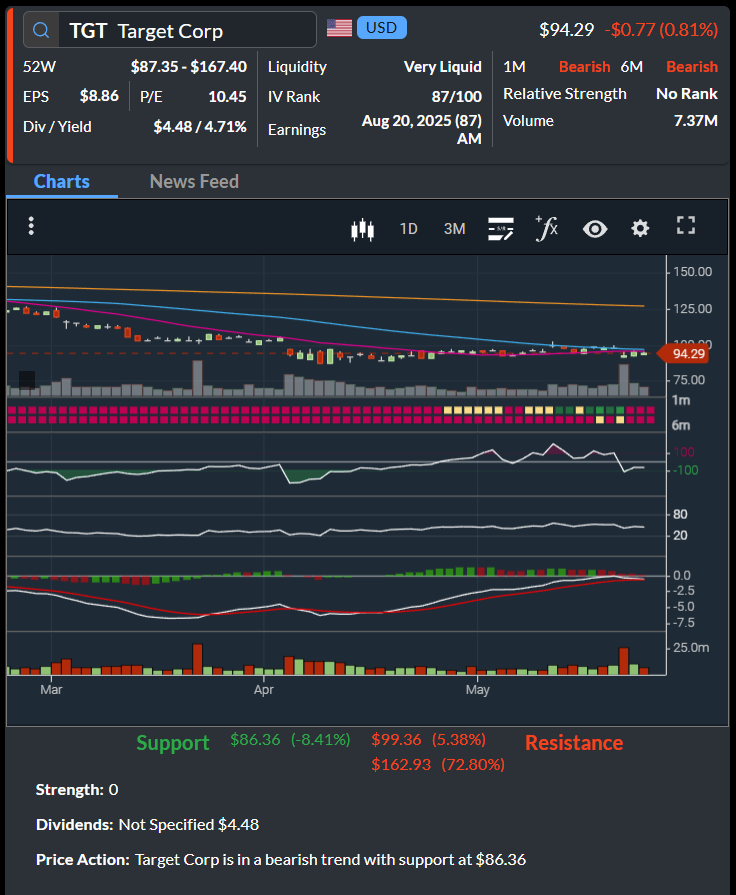Select the 1D interval
This screenshot has height=895, width=736.
coord(408,229)
